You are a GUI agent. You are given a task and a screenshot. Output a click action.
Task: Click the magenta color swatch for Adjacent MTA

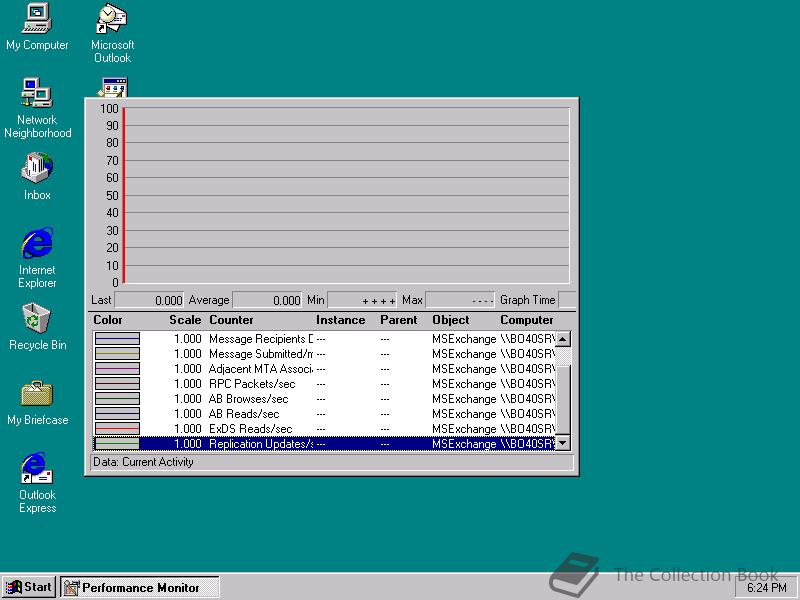[117, 369]
